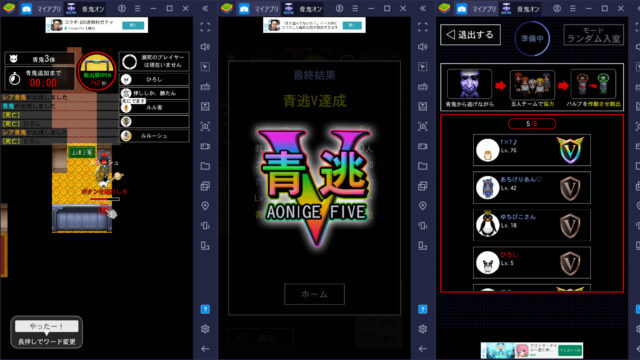Toggle fullscreen in the middle BlueStacks window sidebar

(423, 27)
